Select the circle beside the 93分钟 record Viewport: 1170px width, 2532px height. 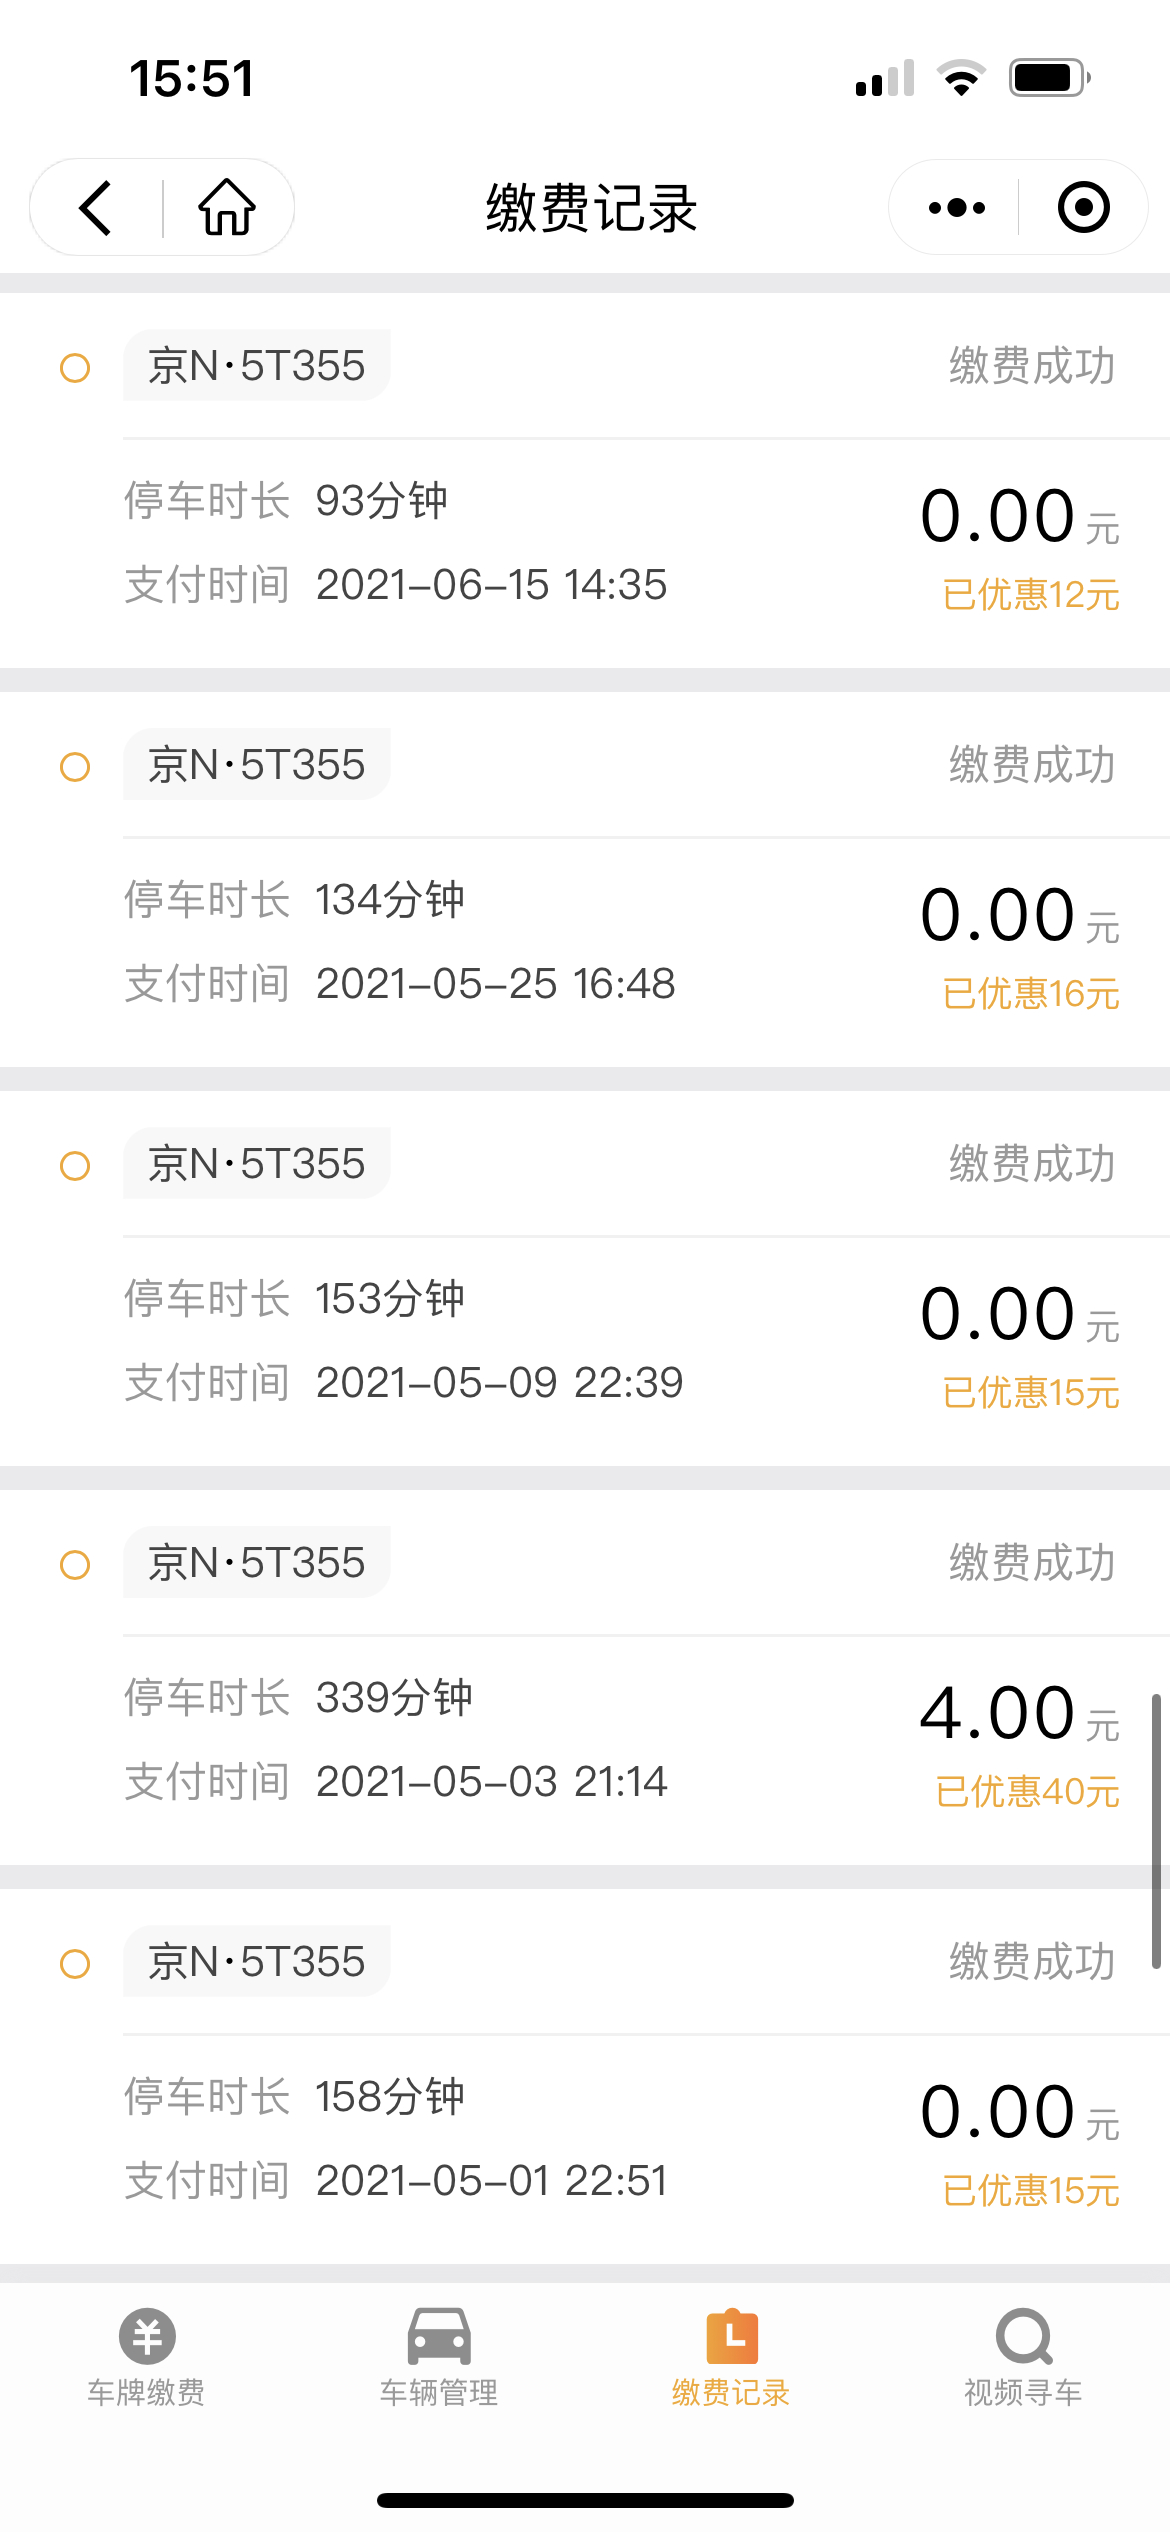75,368
